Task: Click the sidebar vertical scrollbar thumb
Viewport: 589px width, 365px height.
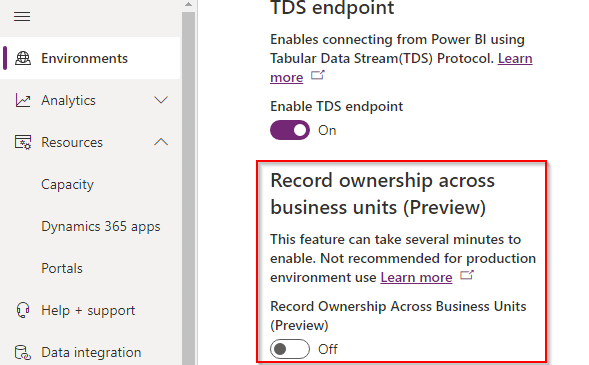Action: (x=189, y=188)
